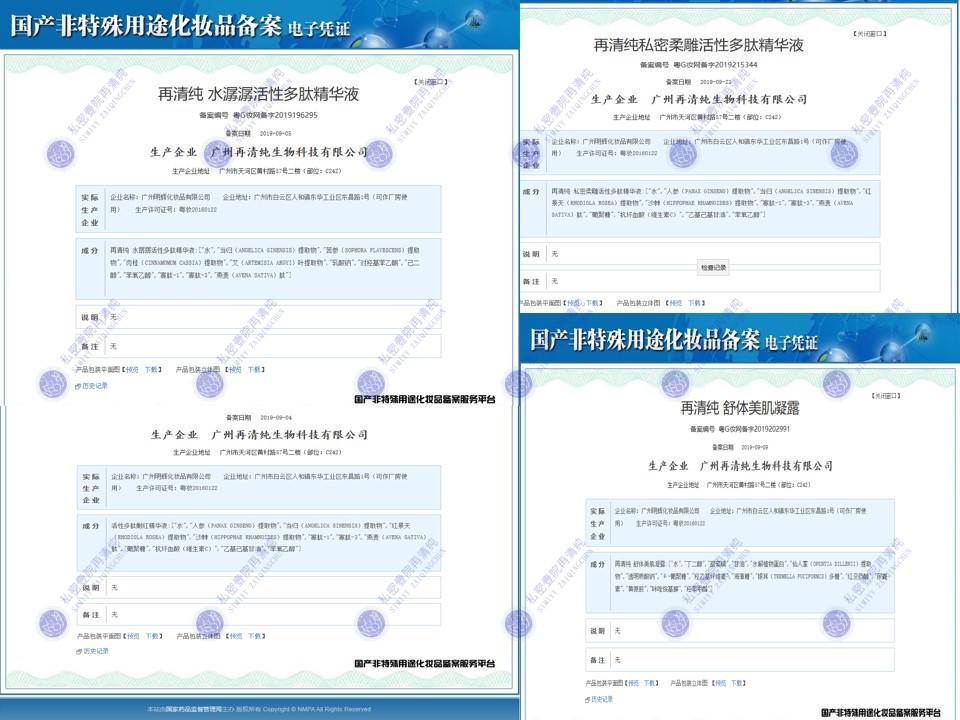The image size is (960, 720).
Task: Click the filing date 2019-09-04
Action: pyautogui.click(x=276, y=418)
